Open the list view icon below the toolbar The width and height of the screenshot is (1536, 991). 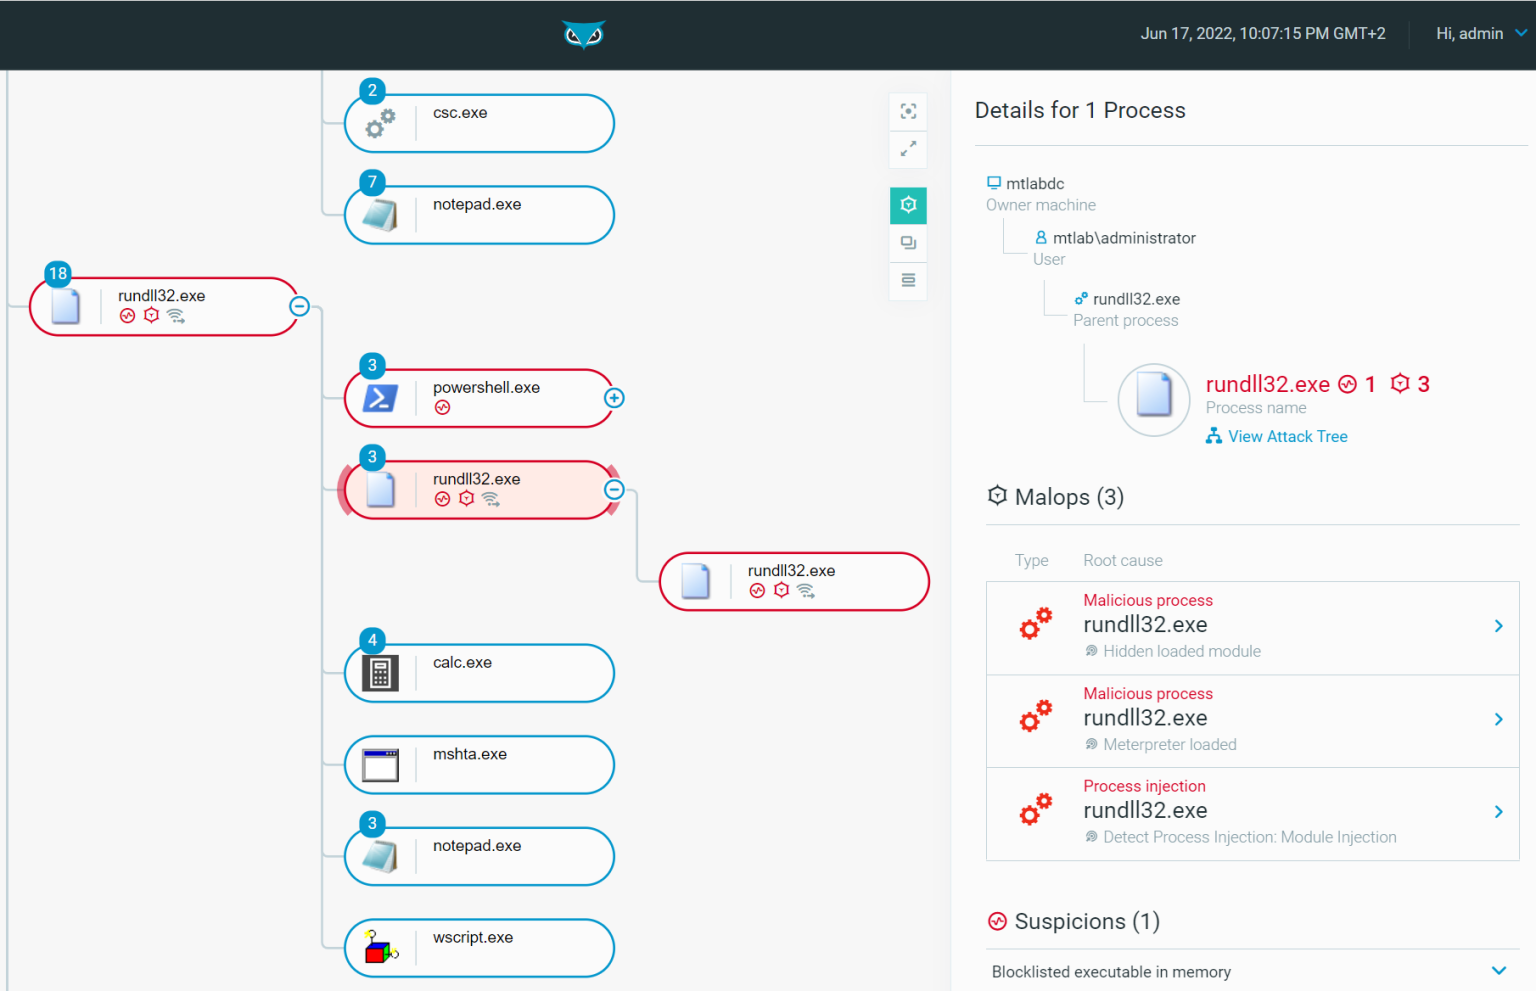907,281
